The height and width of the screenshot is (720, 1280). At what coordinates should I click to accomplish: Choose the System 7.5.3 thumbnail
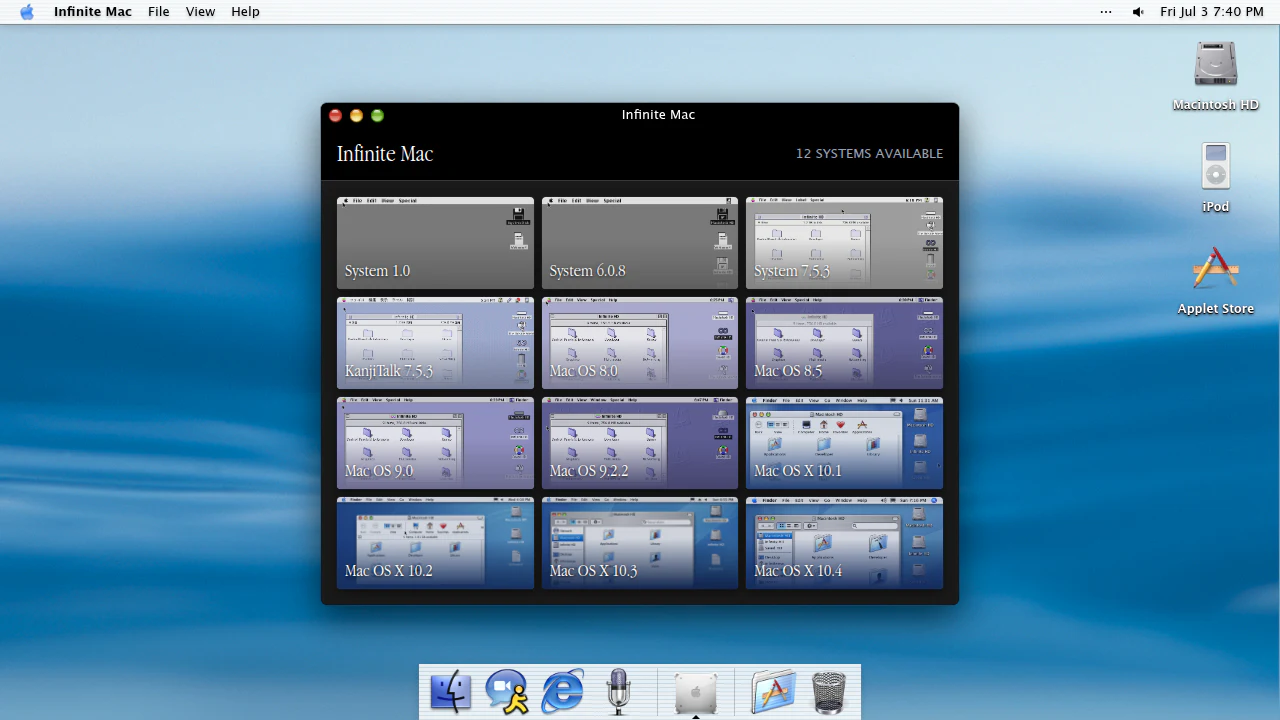tap(844, 243)
